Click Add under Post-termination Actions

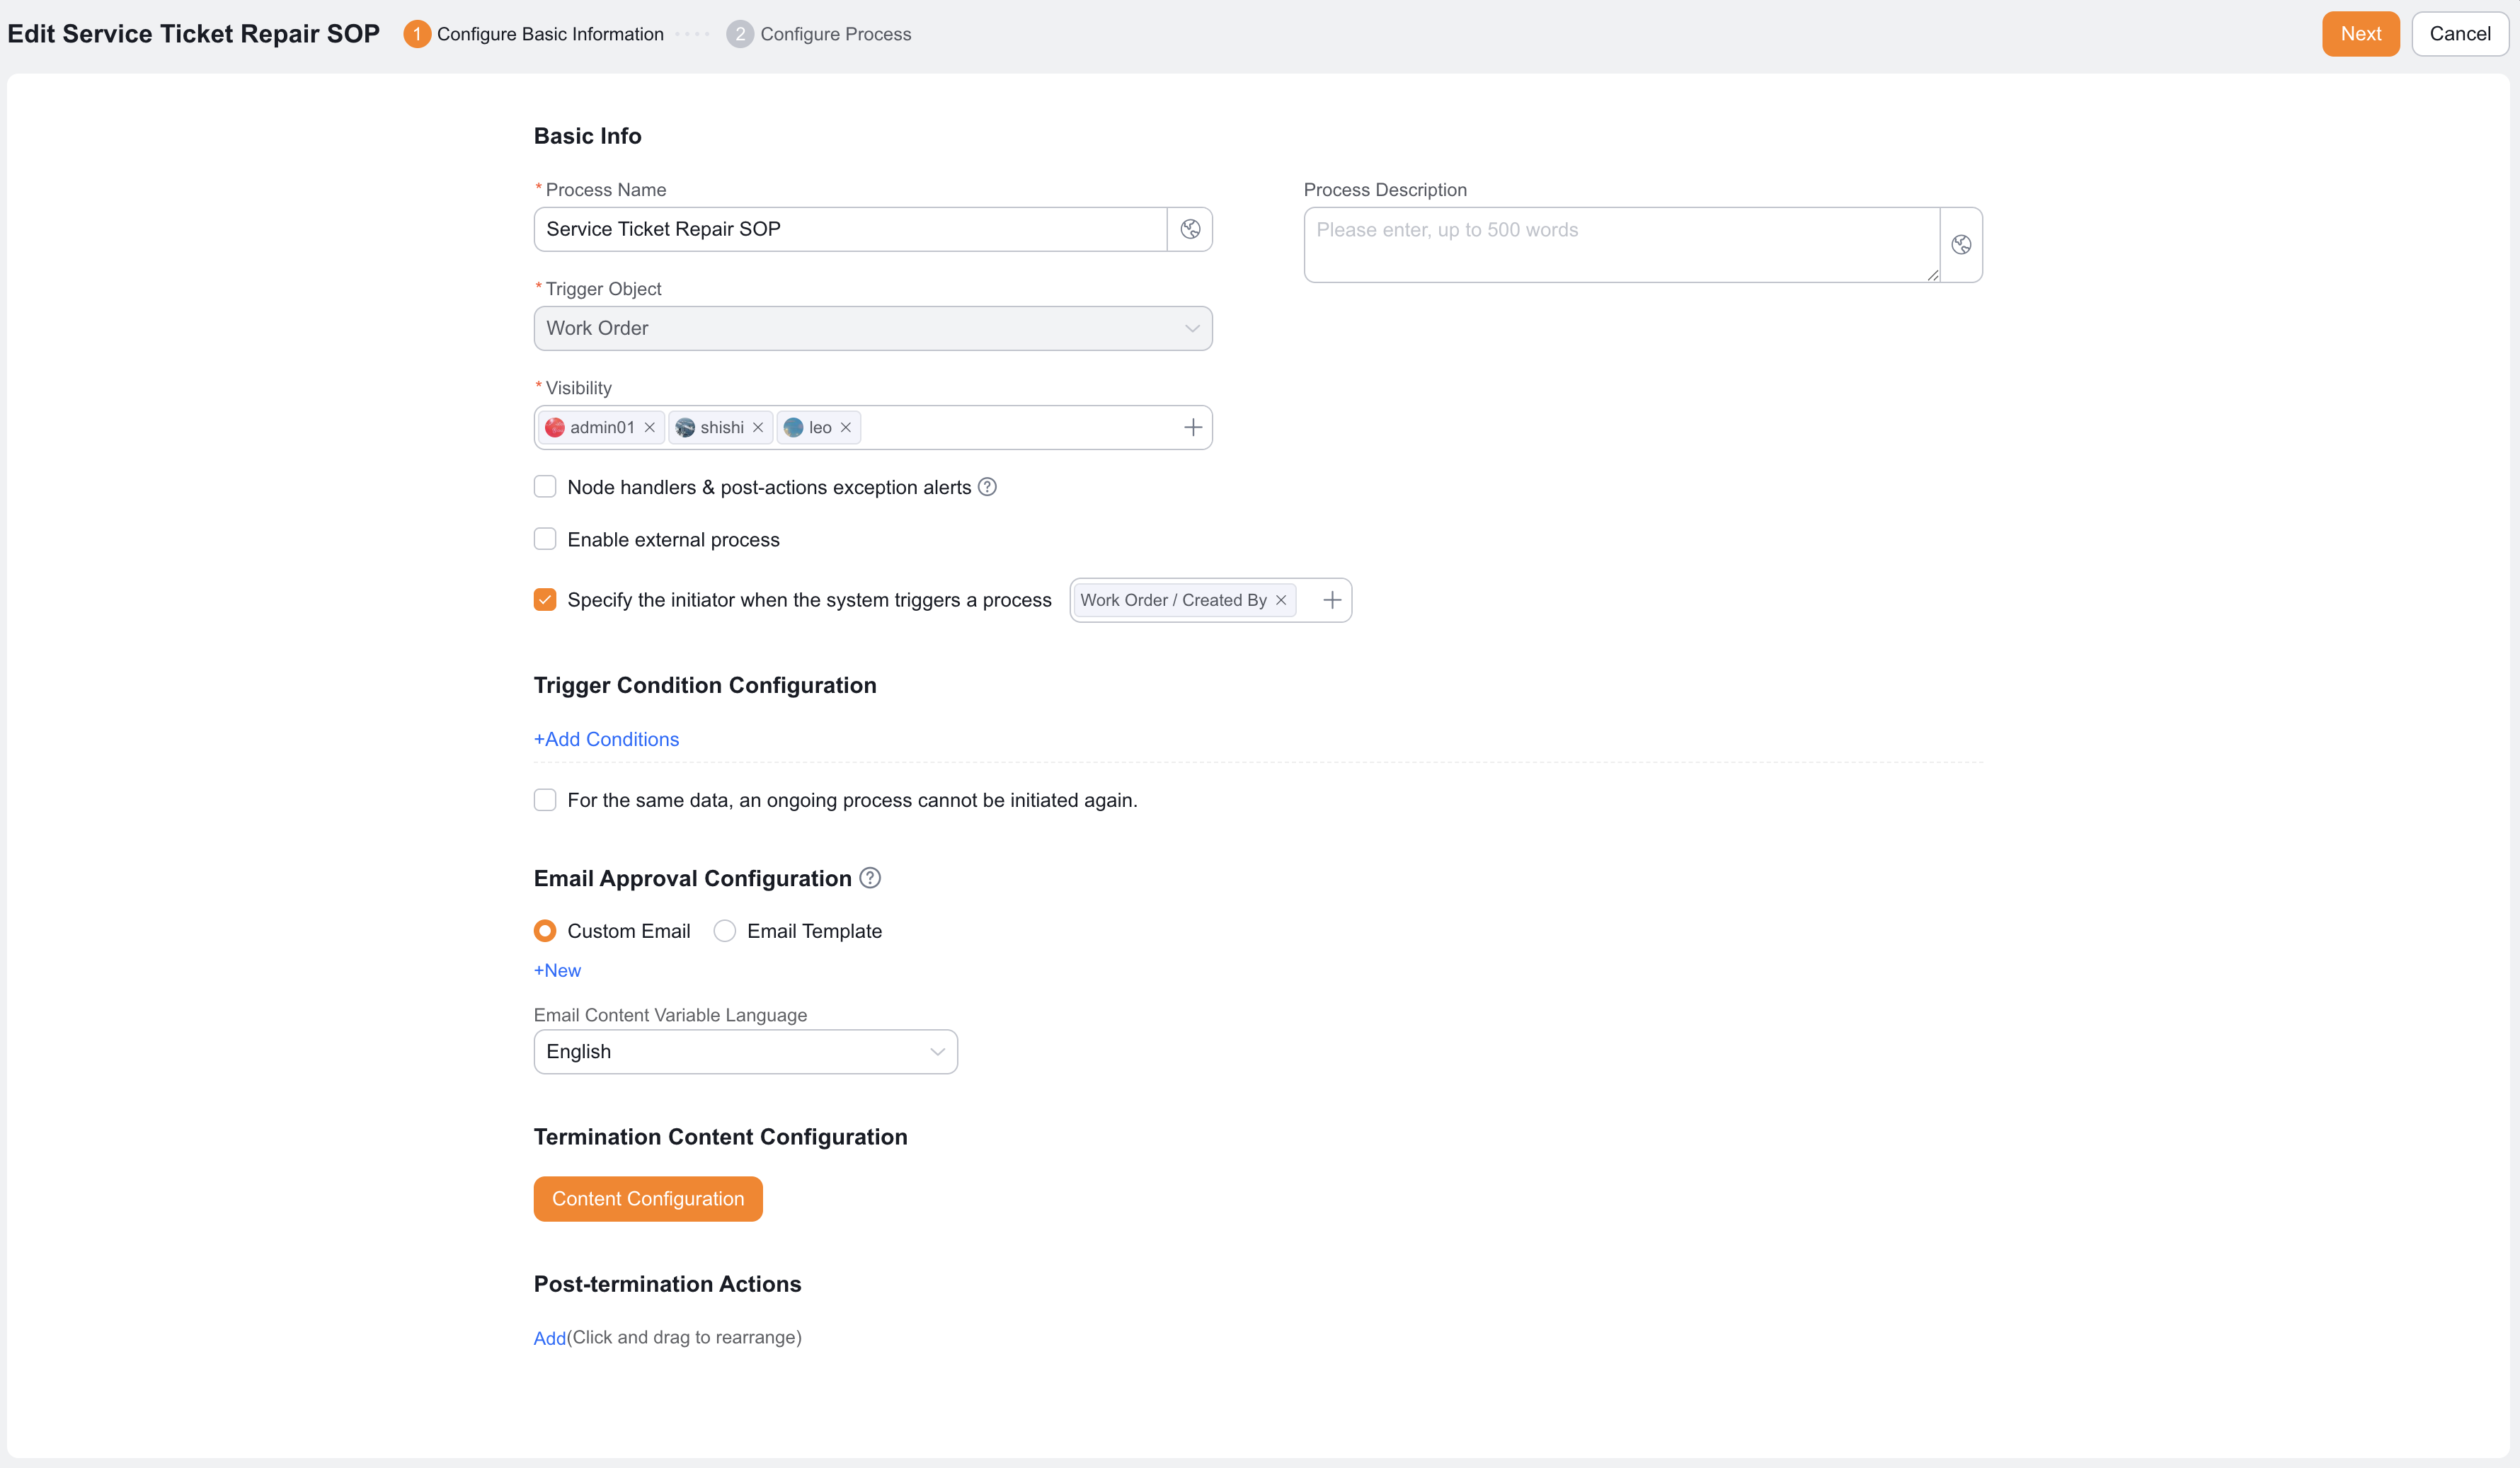tap(550, 1338)
